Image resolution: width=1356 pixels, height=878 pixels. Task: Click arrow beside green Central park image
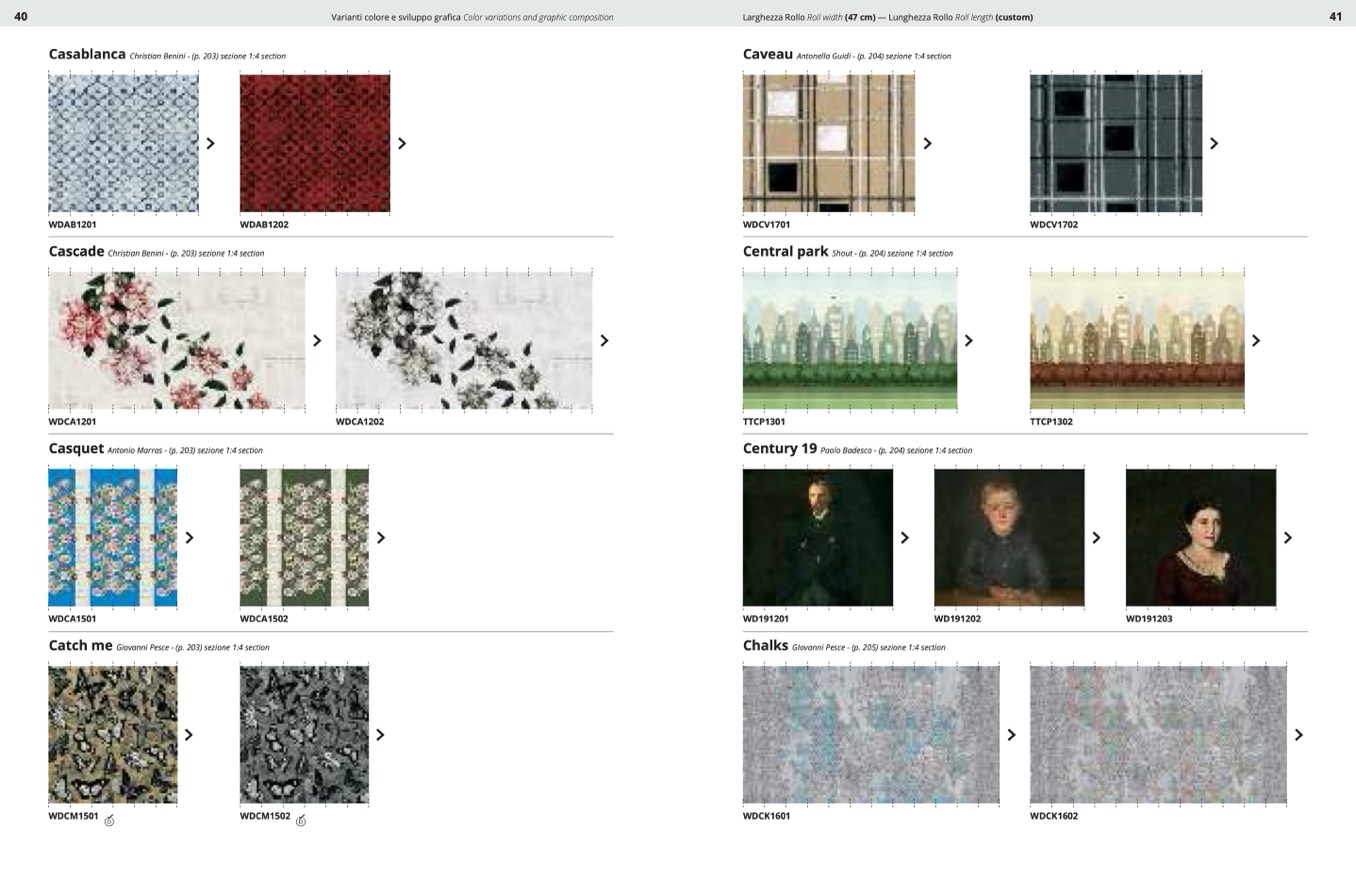[x=968, y=340]
